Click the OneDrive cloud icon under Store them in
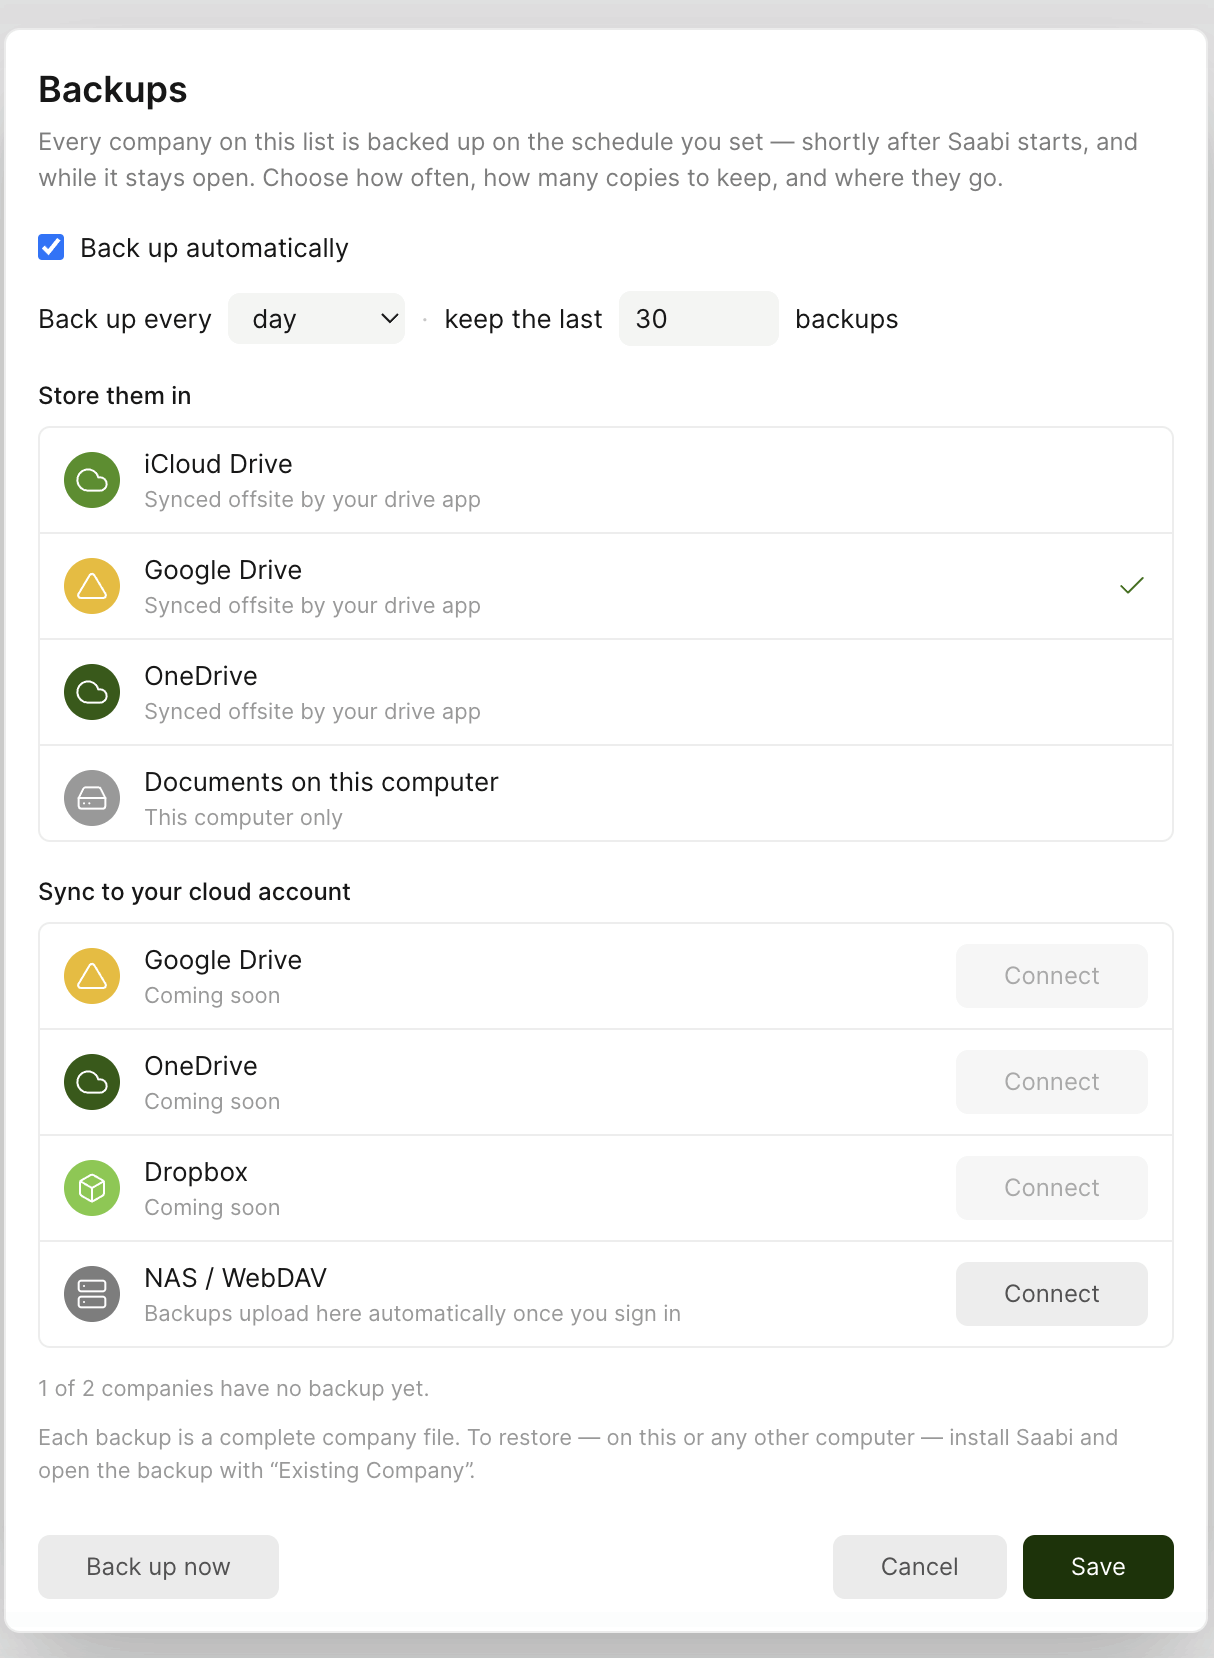Viewport: 1214px width, 1658px height. [x=92, y=692]
